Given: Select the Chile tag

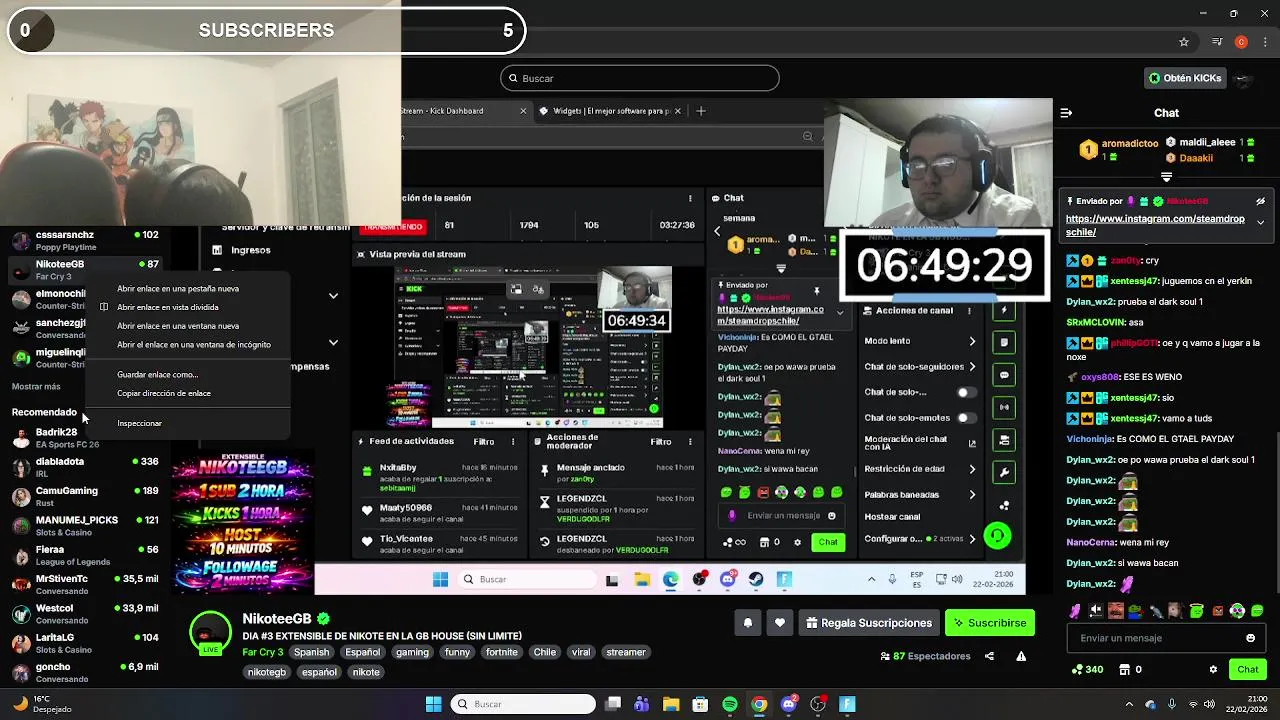Looking at the screenshot, I should (x=544, y=652).
